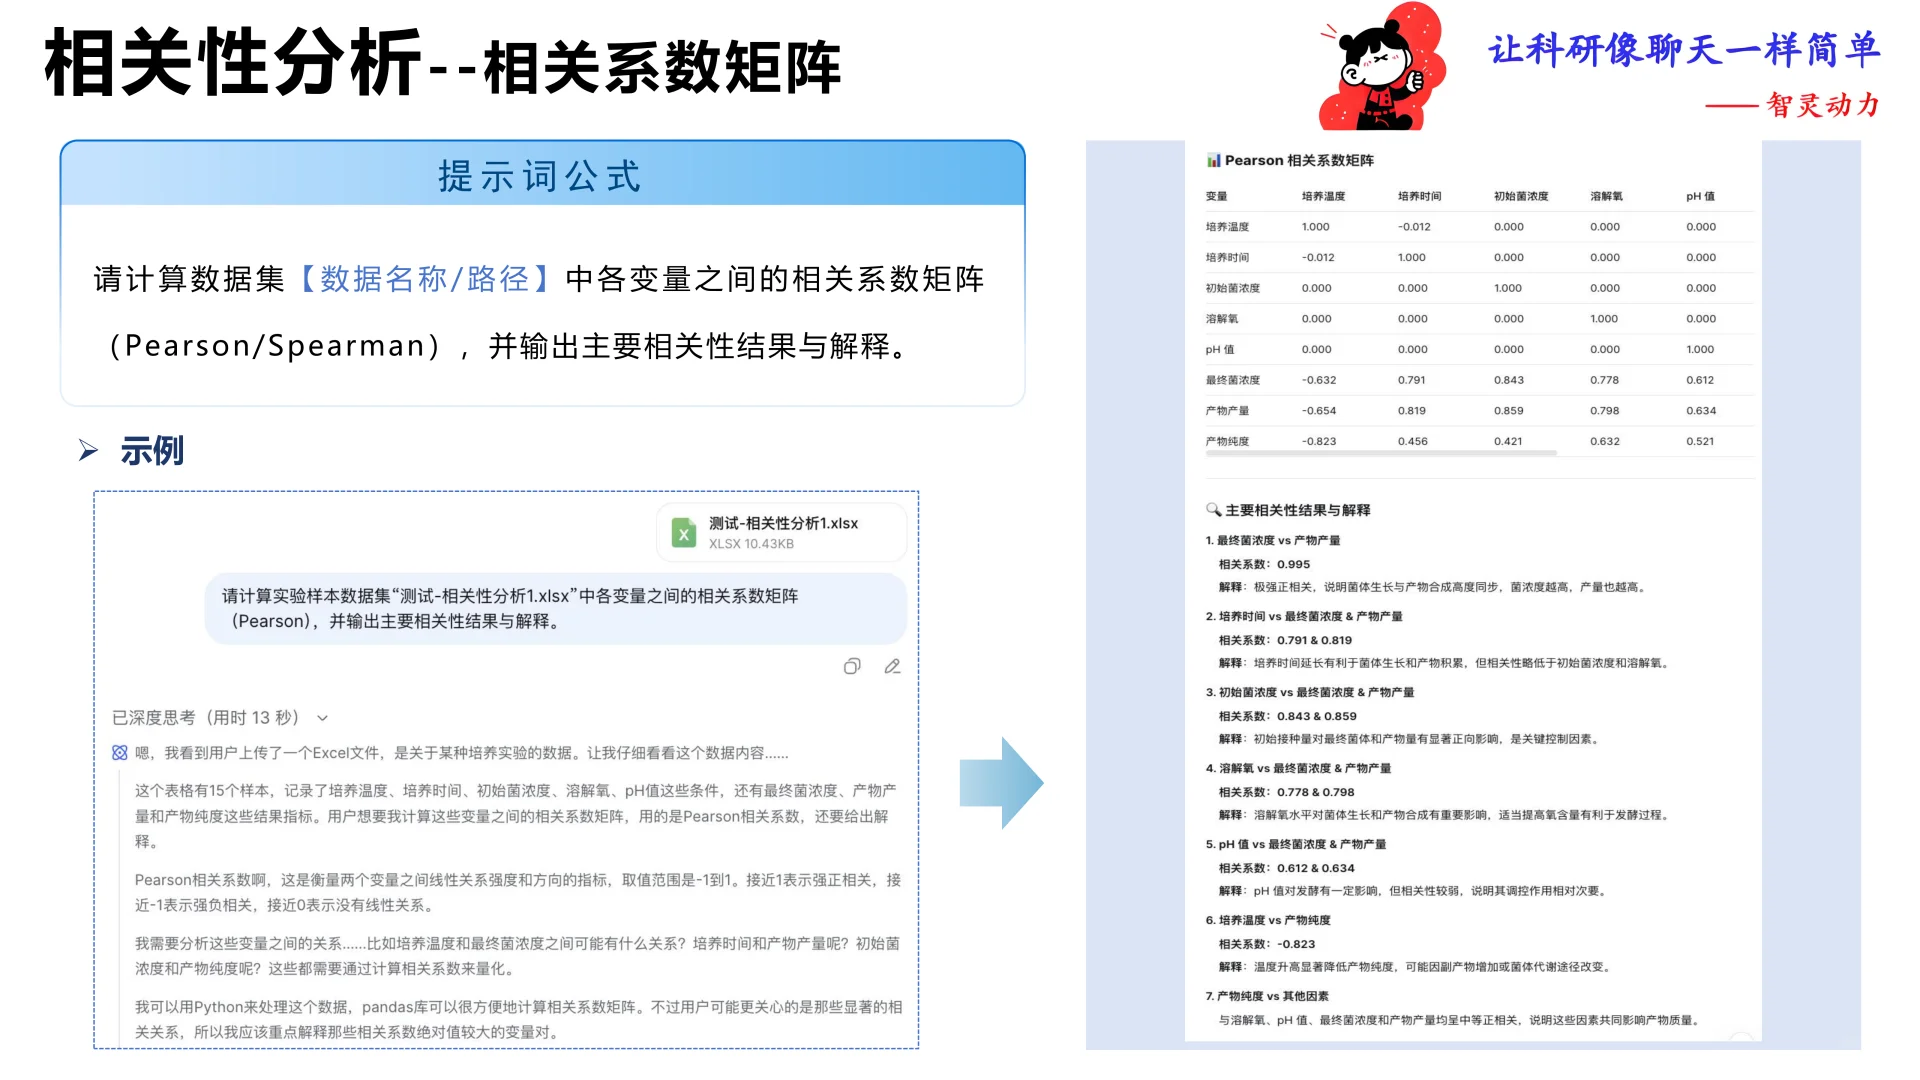1920x1080 pixels.
Task: Click the 培养温度 column header in matrix
Action: coord(1323,196)
